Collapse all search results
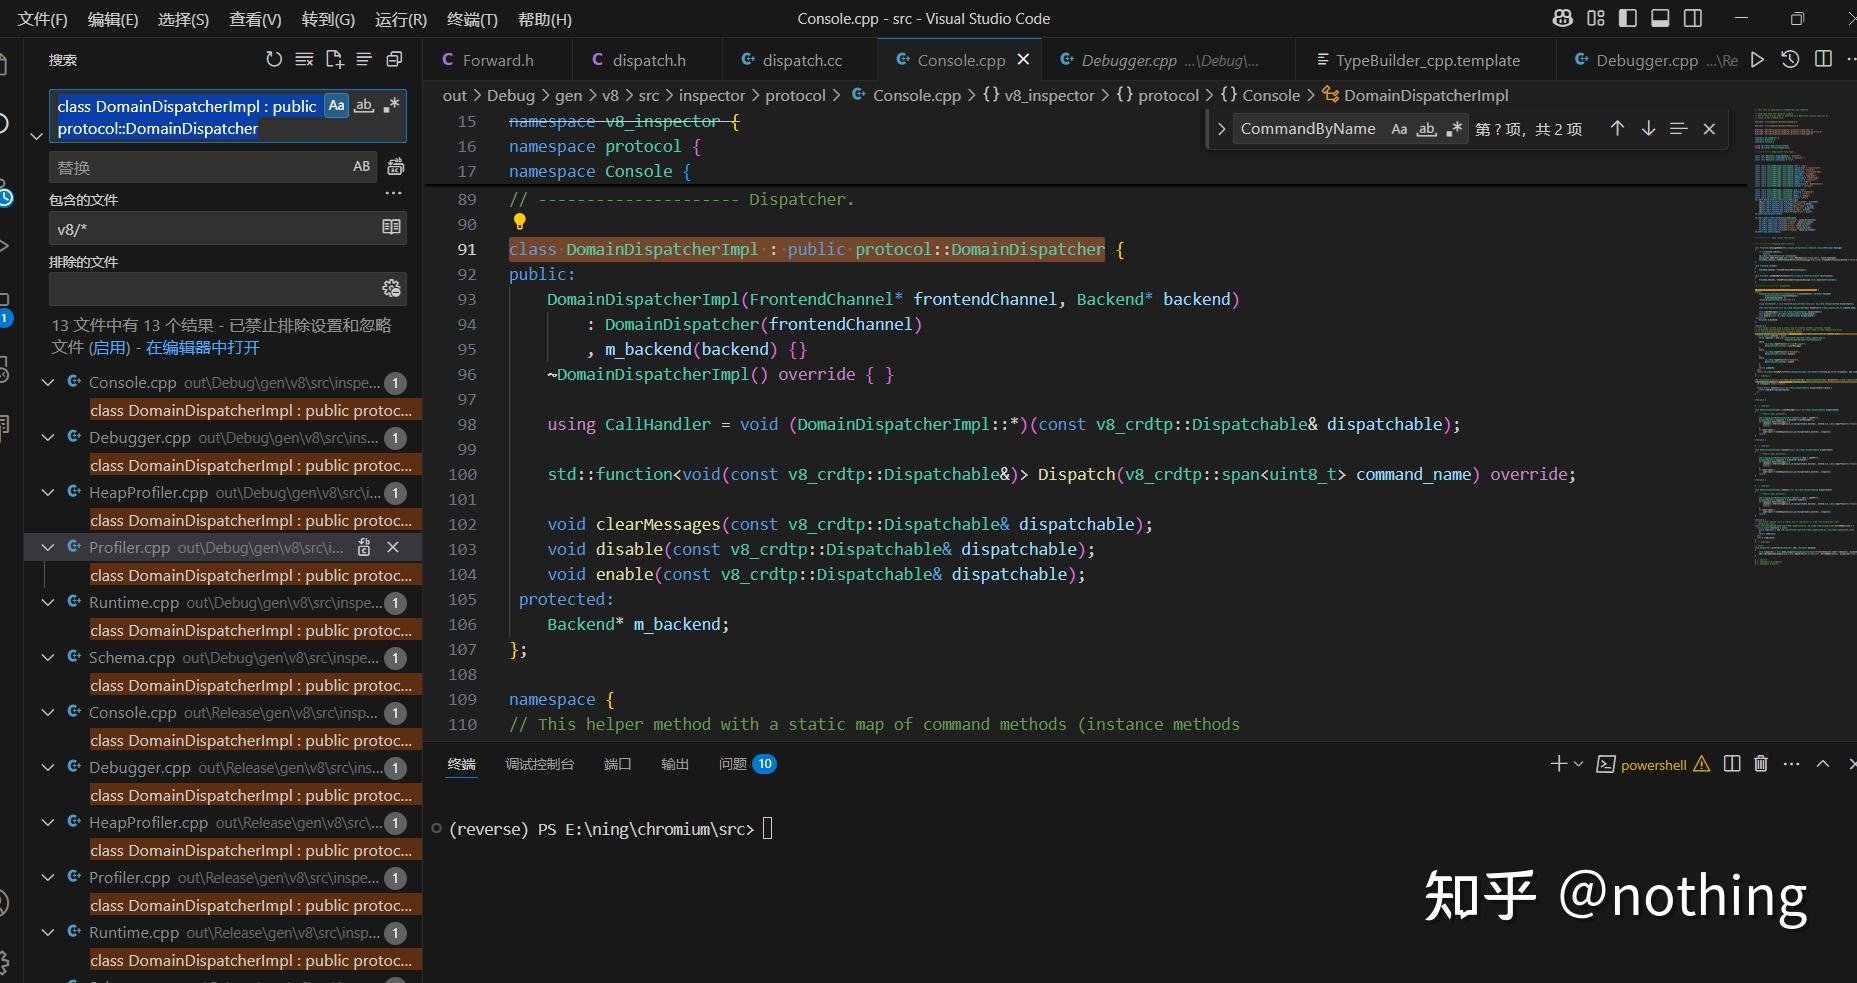The width and height of the screenshot is (1857, 983). (394, 60)
